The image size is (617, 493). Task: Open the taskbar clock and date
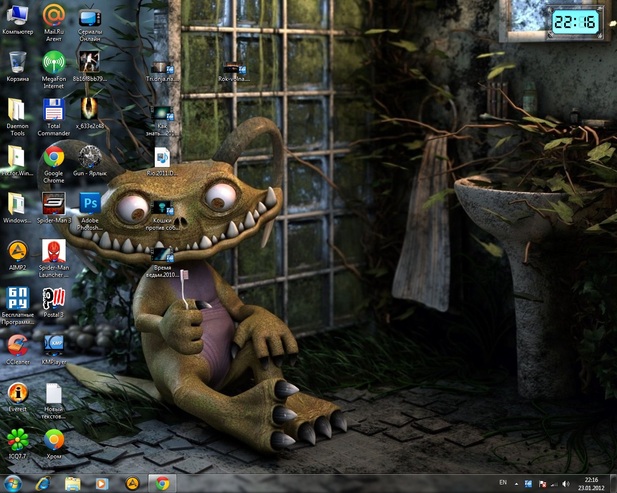pyautogui.click(x=591, y=484)
